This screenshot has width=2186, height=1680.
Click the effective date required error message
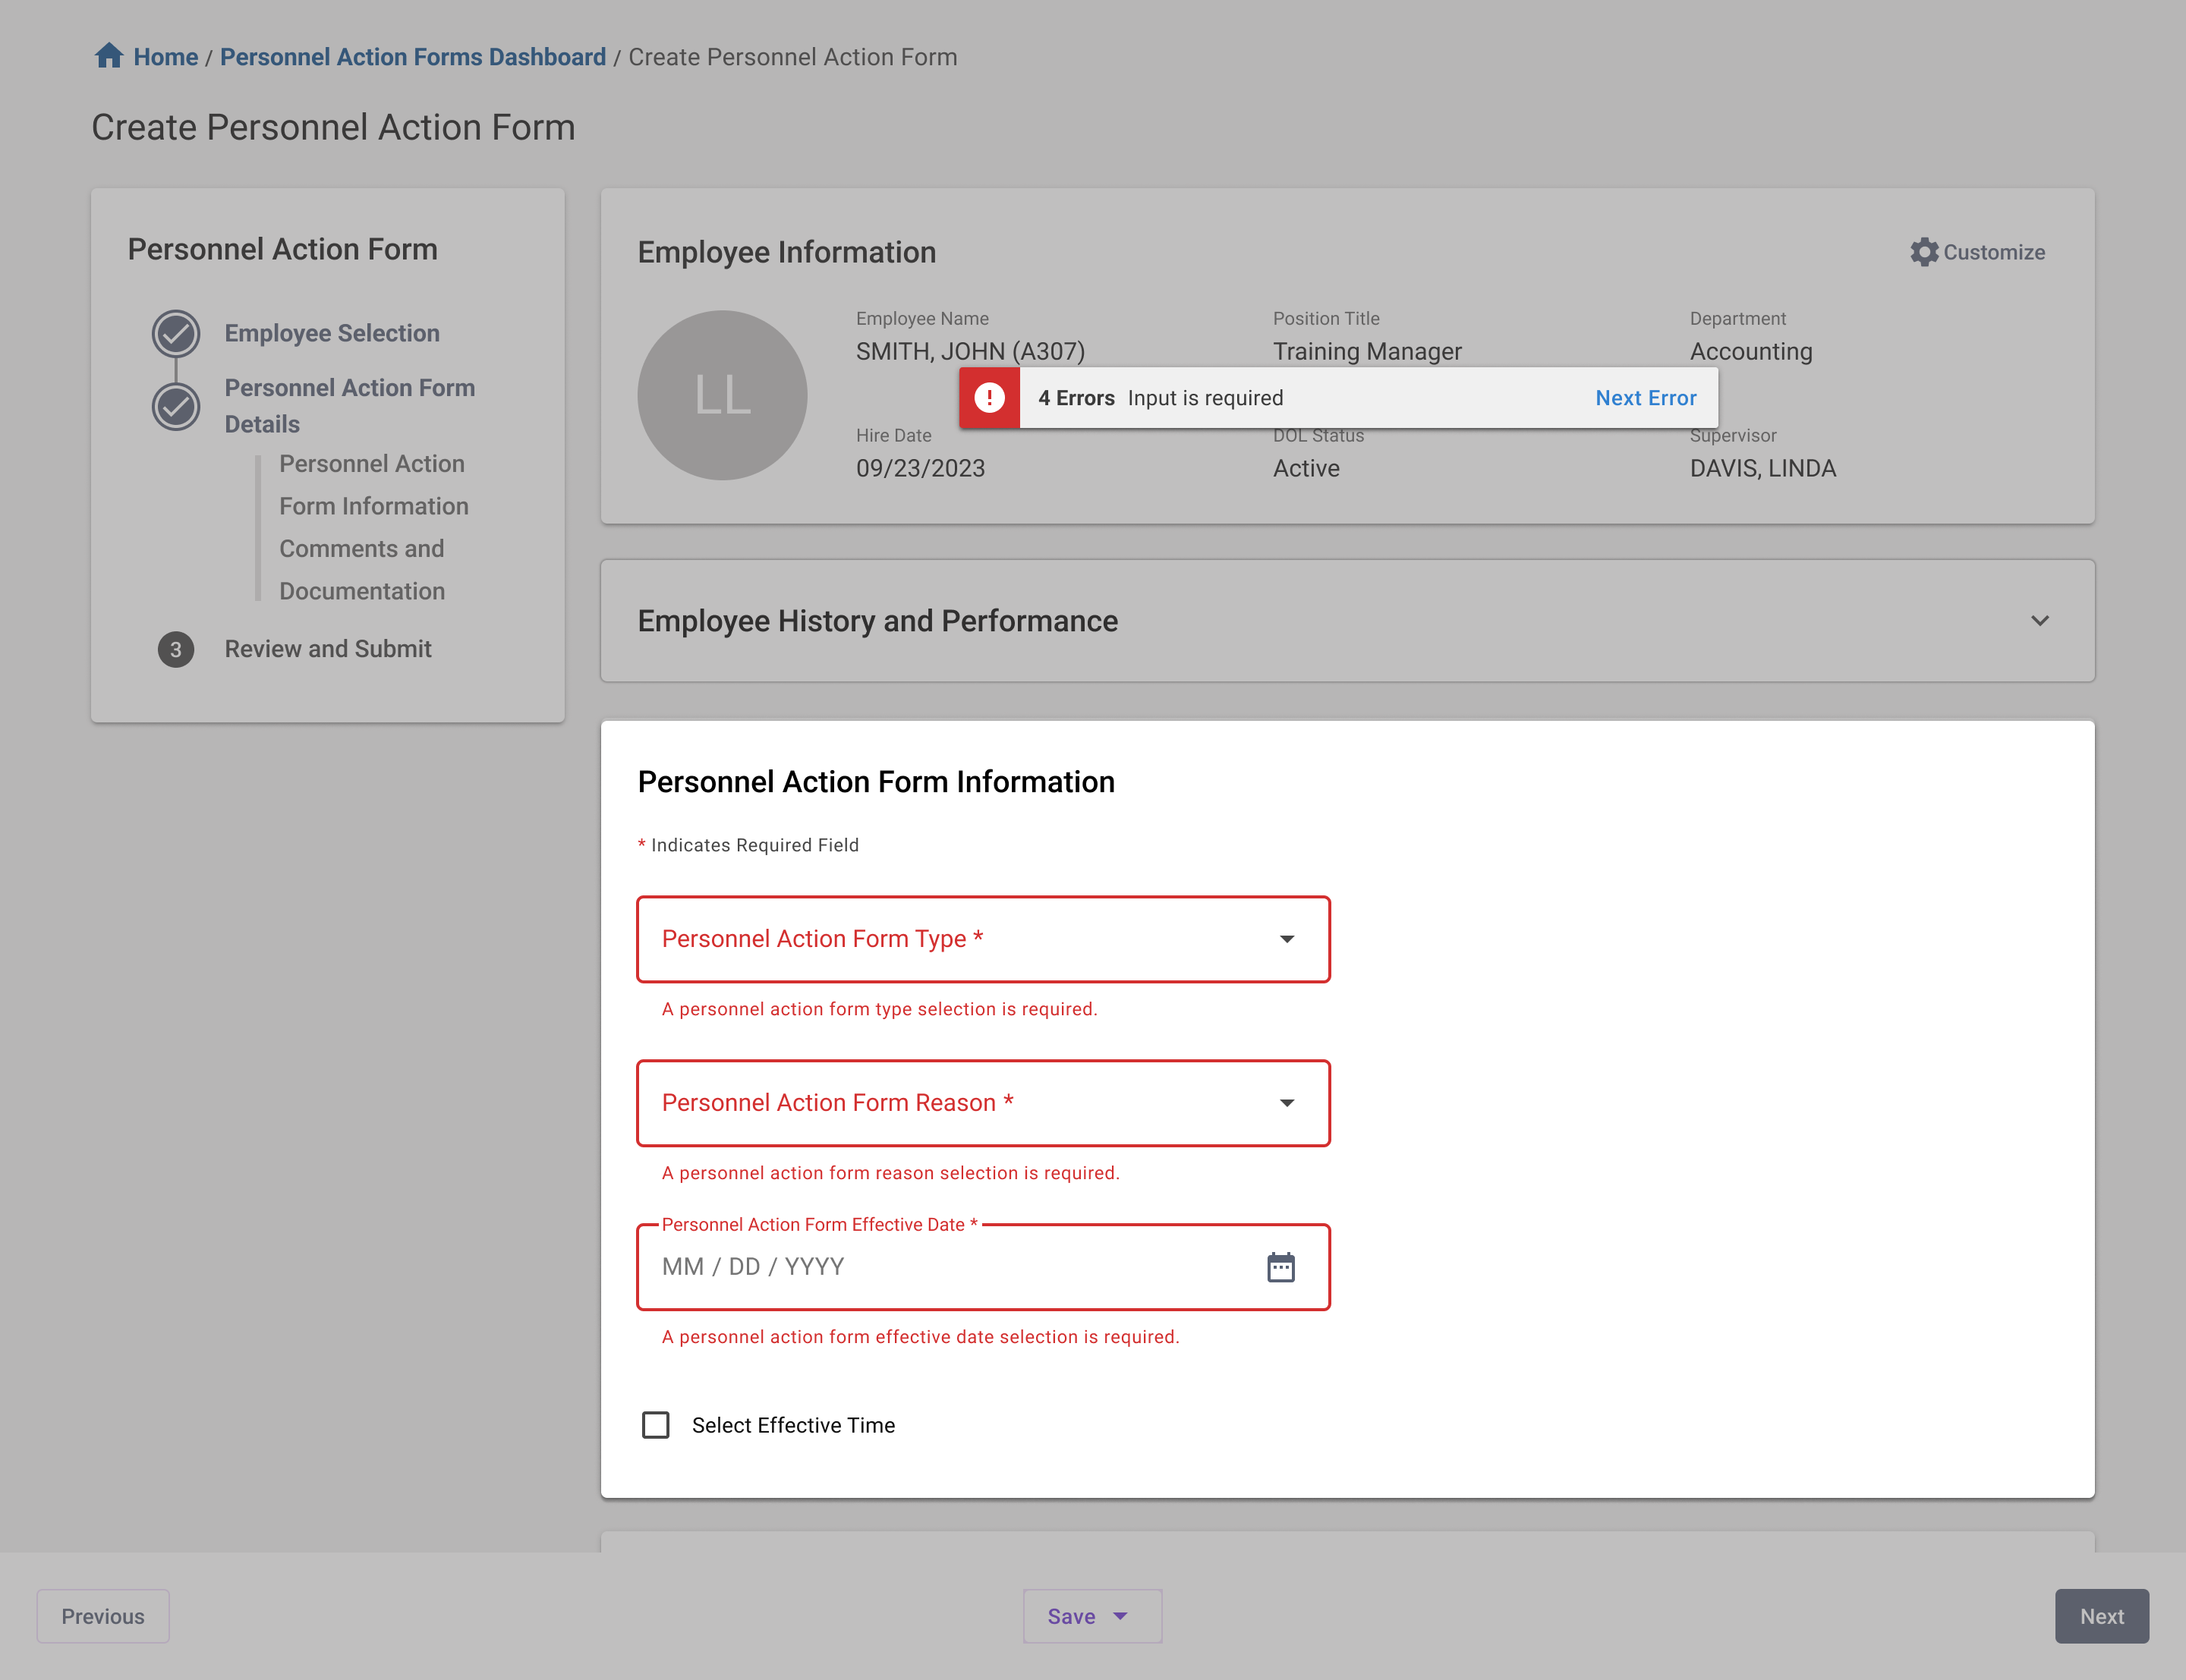pos(920,1337)
